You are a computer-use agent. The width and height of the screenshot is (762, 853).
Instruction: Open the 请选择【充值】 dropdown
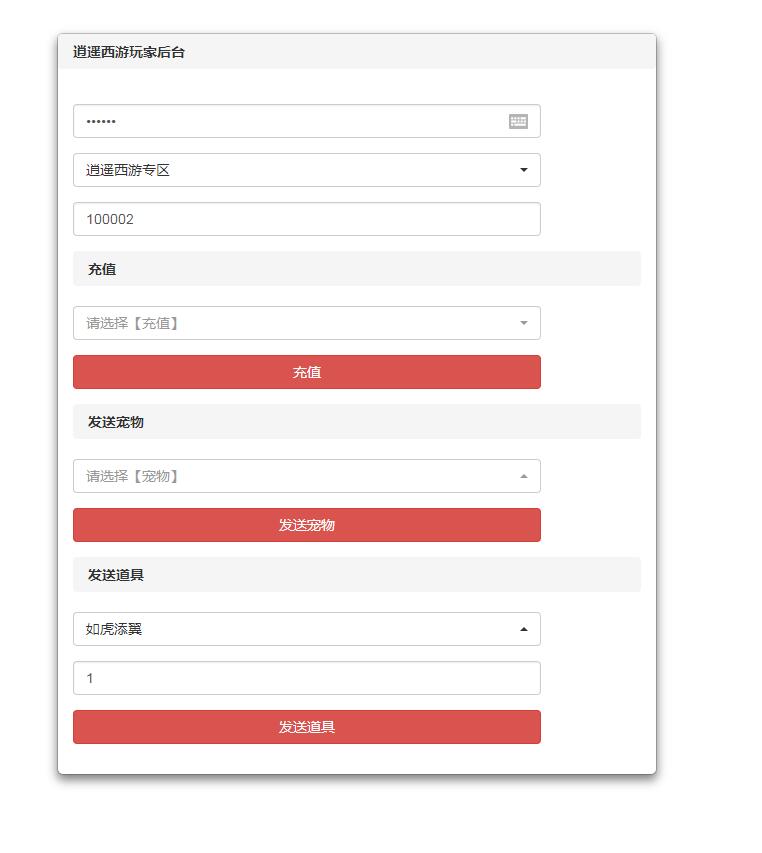300,323
